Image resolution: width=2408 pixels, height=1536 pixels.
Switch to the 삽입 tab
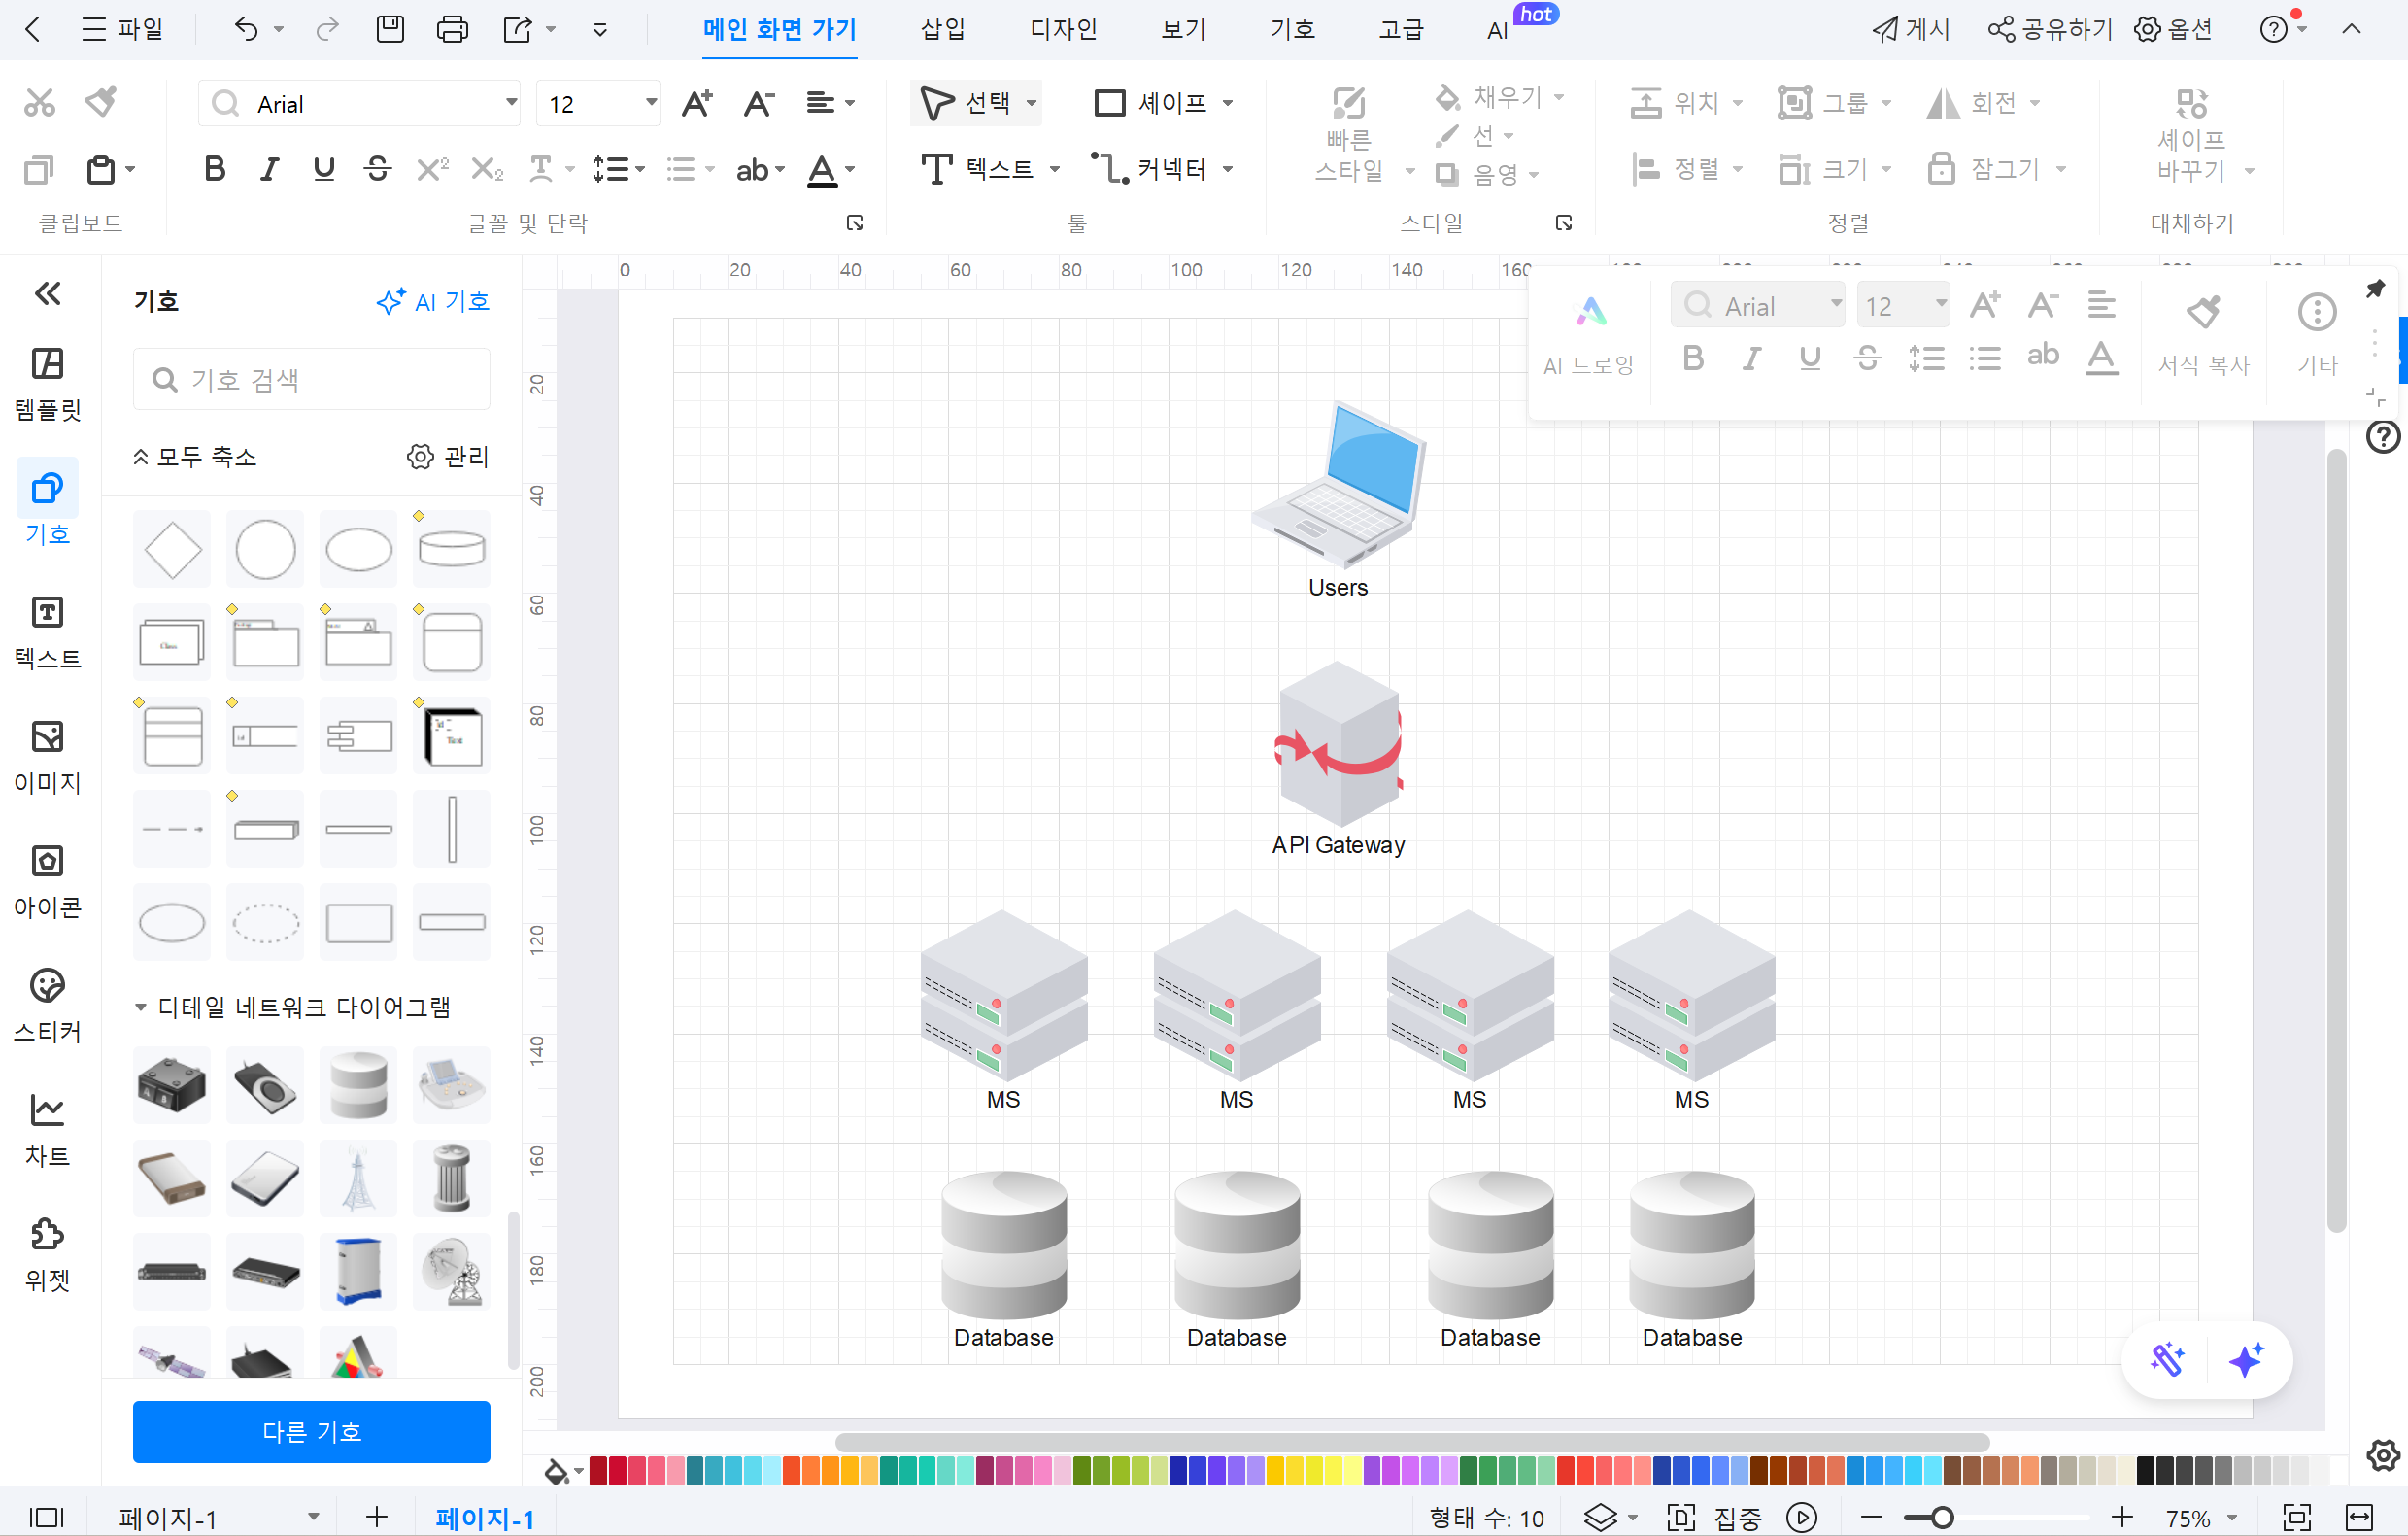[x=942, y=29]
